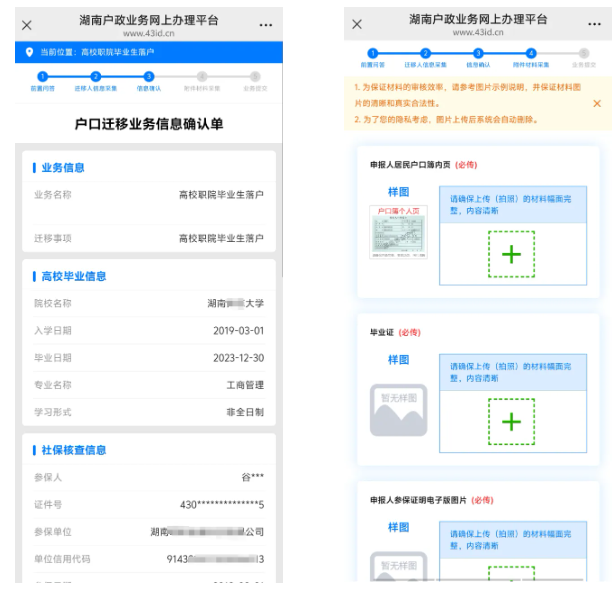Viewport: 614px width, 594px height.
Task: Select step 3 信息确认 on left screen
Action: [x=149, y=76]
